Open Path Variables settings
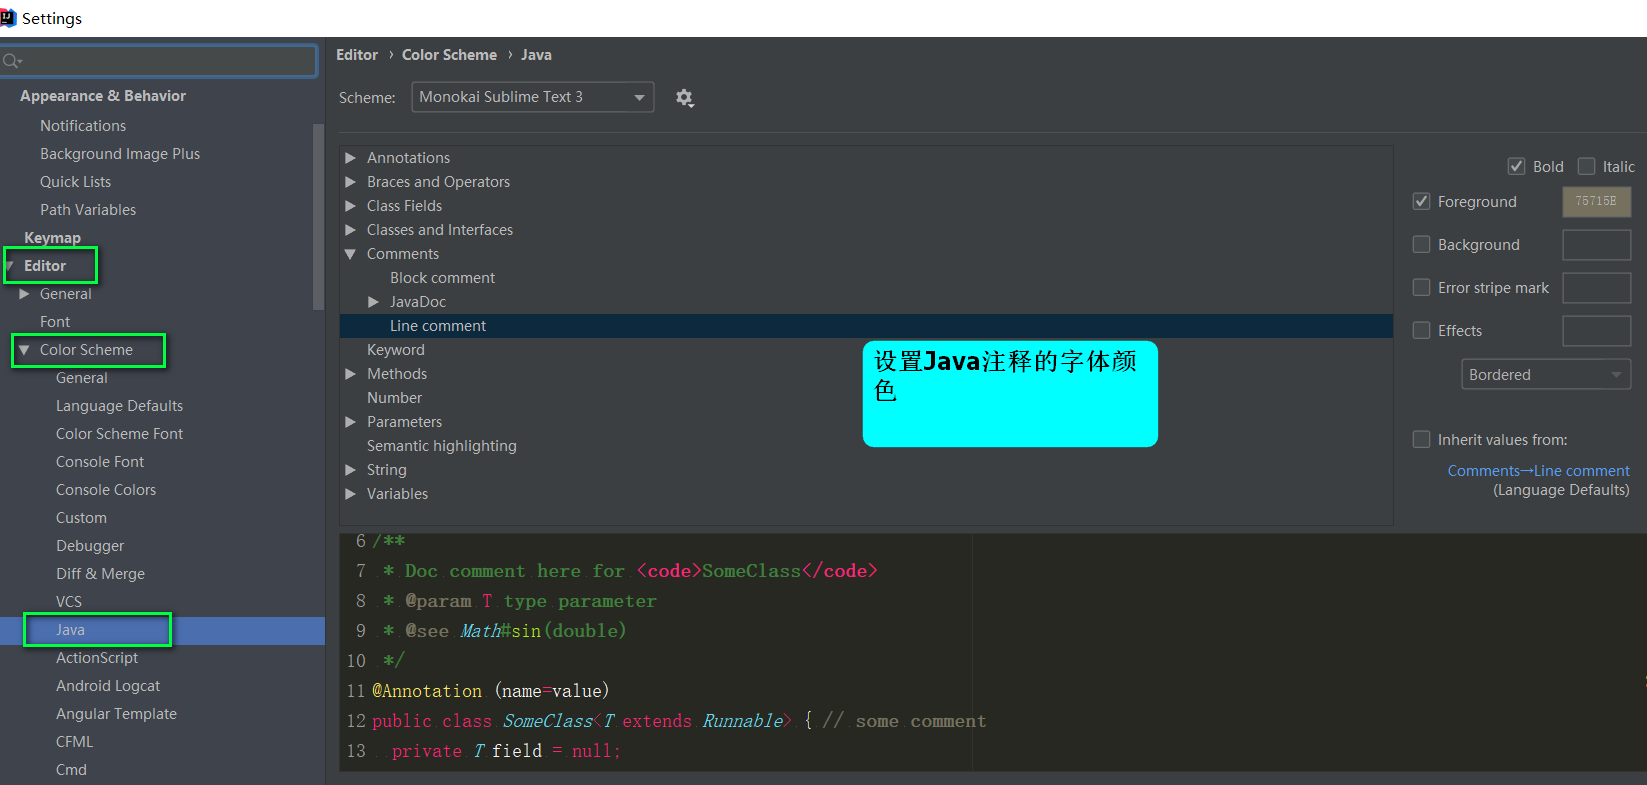The image size is (1647, 785). (88, 210)
